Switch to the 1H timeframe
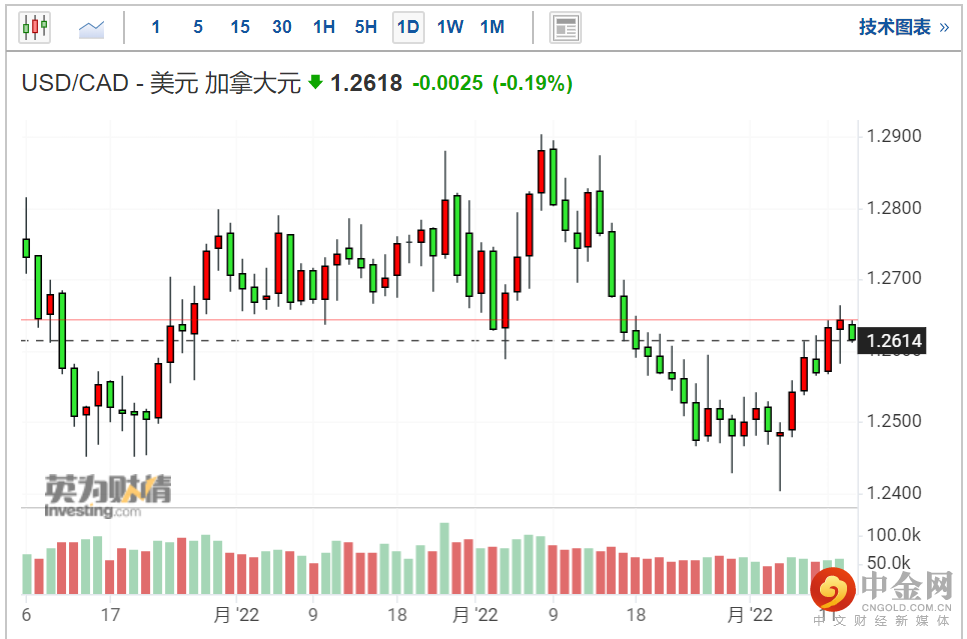 [324, 27]
